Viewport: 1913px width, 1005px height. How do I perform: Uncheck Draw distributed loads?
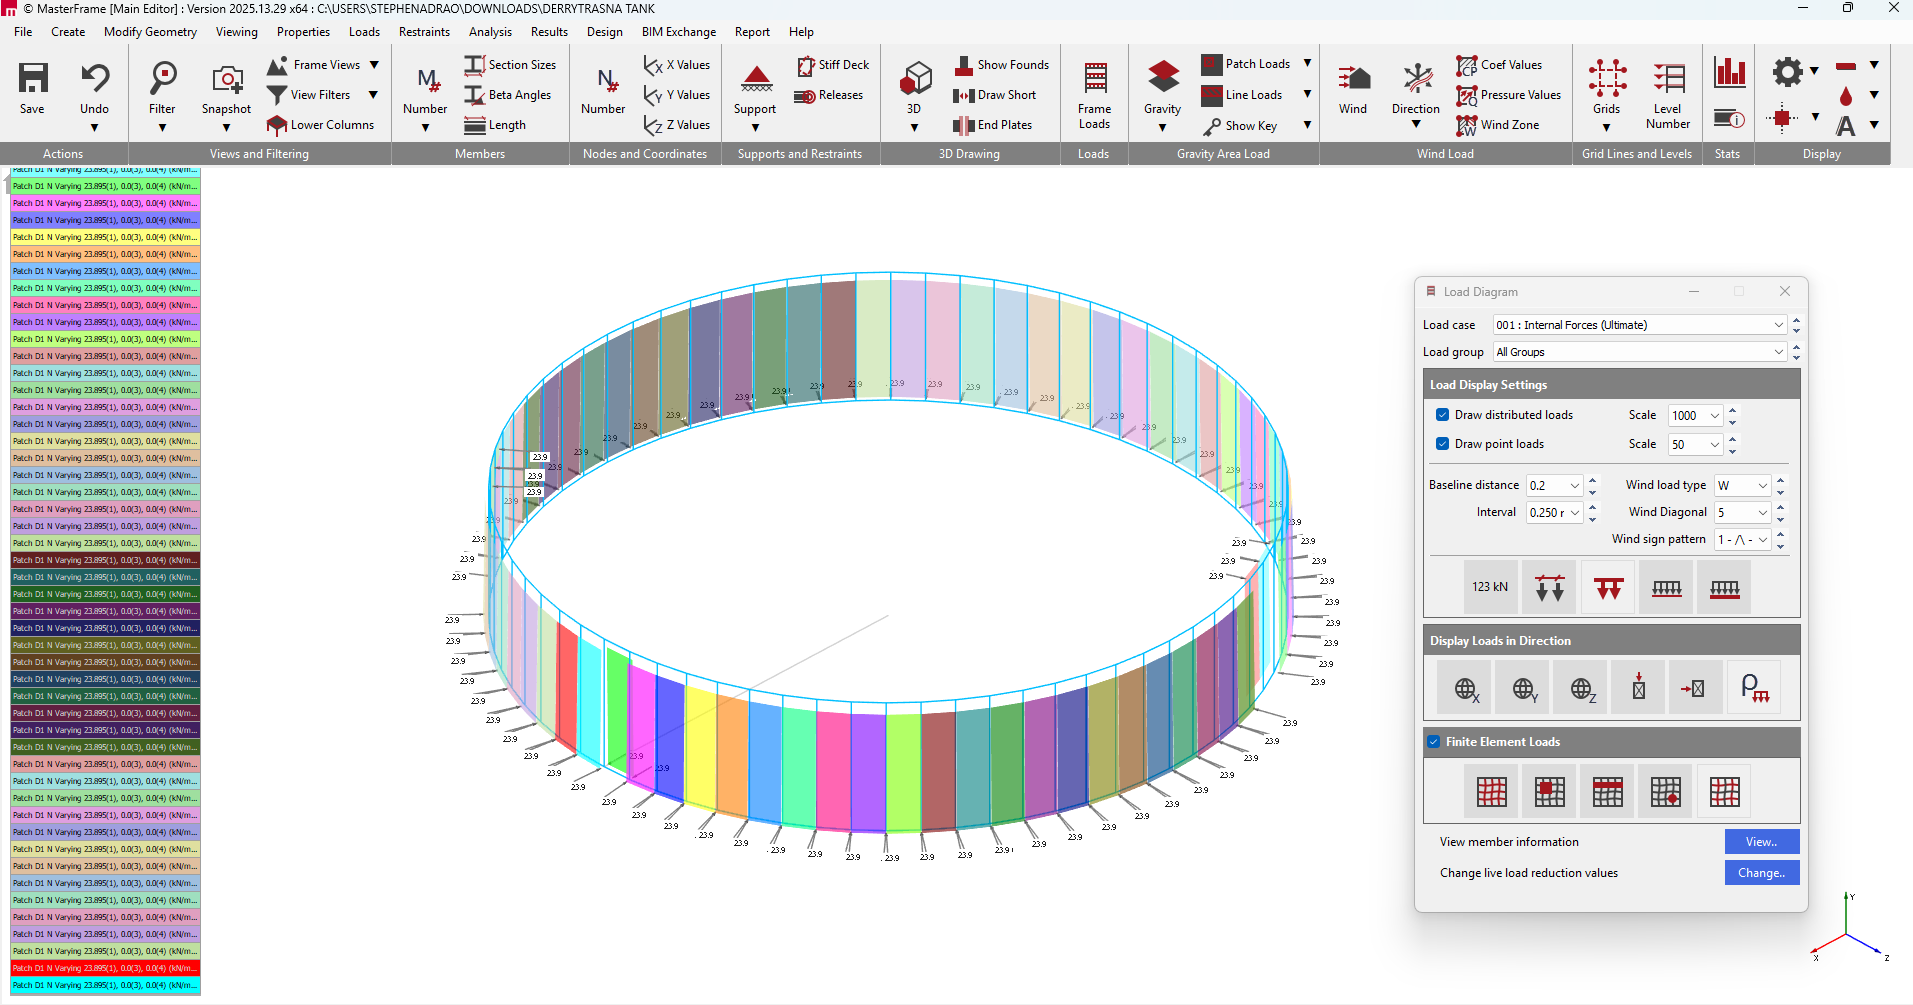(x=1443, y=415)
